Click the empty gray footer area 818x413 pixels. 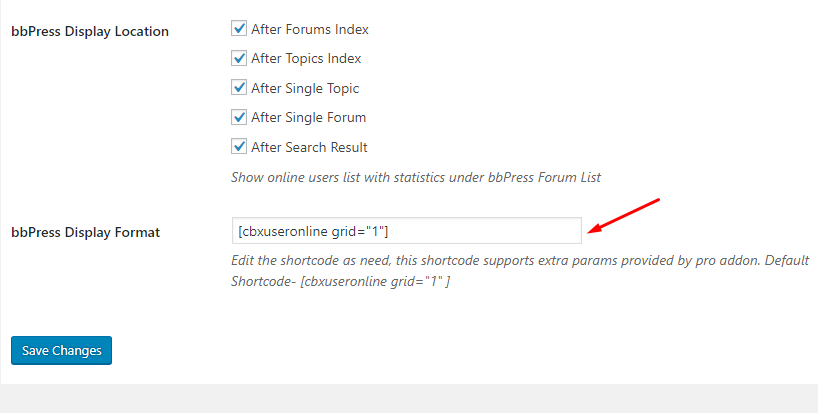pyautogui.click(x=409, y=399)
